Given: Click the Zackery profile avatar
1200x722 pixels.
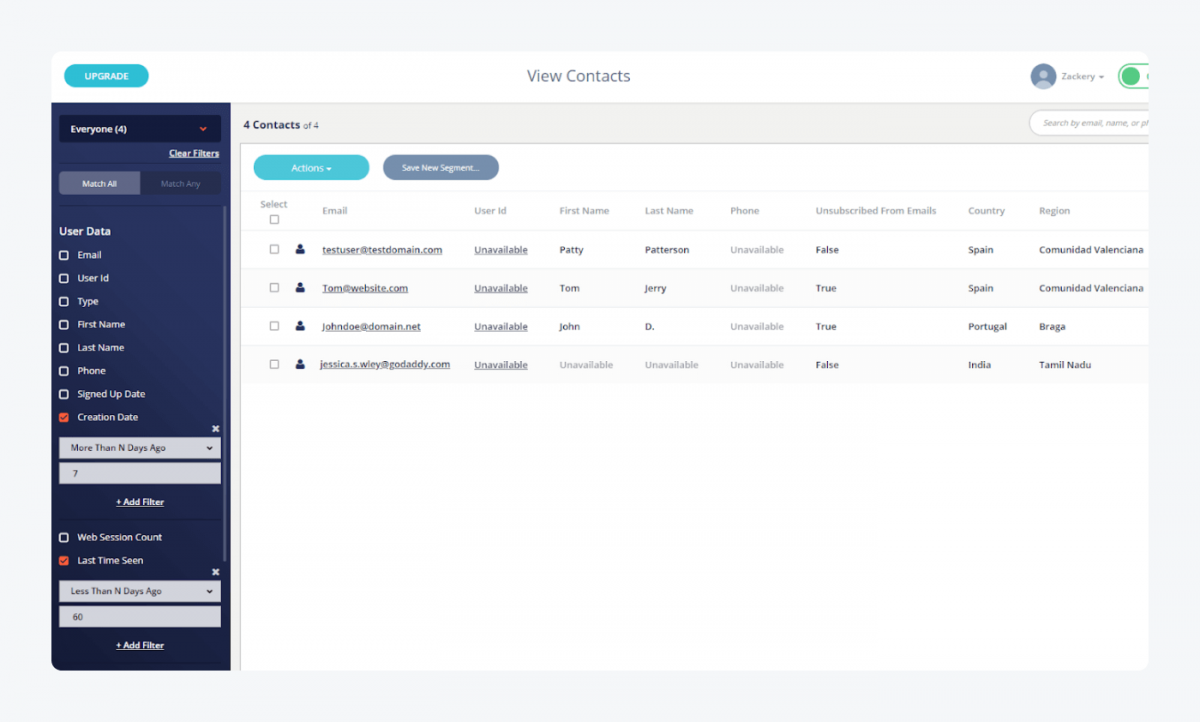Looking at the screenshot, I should click(x=1043, y=76).
